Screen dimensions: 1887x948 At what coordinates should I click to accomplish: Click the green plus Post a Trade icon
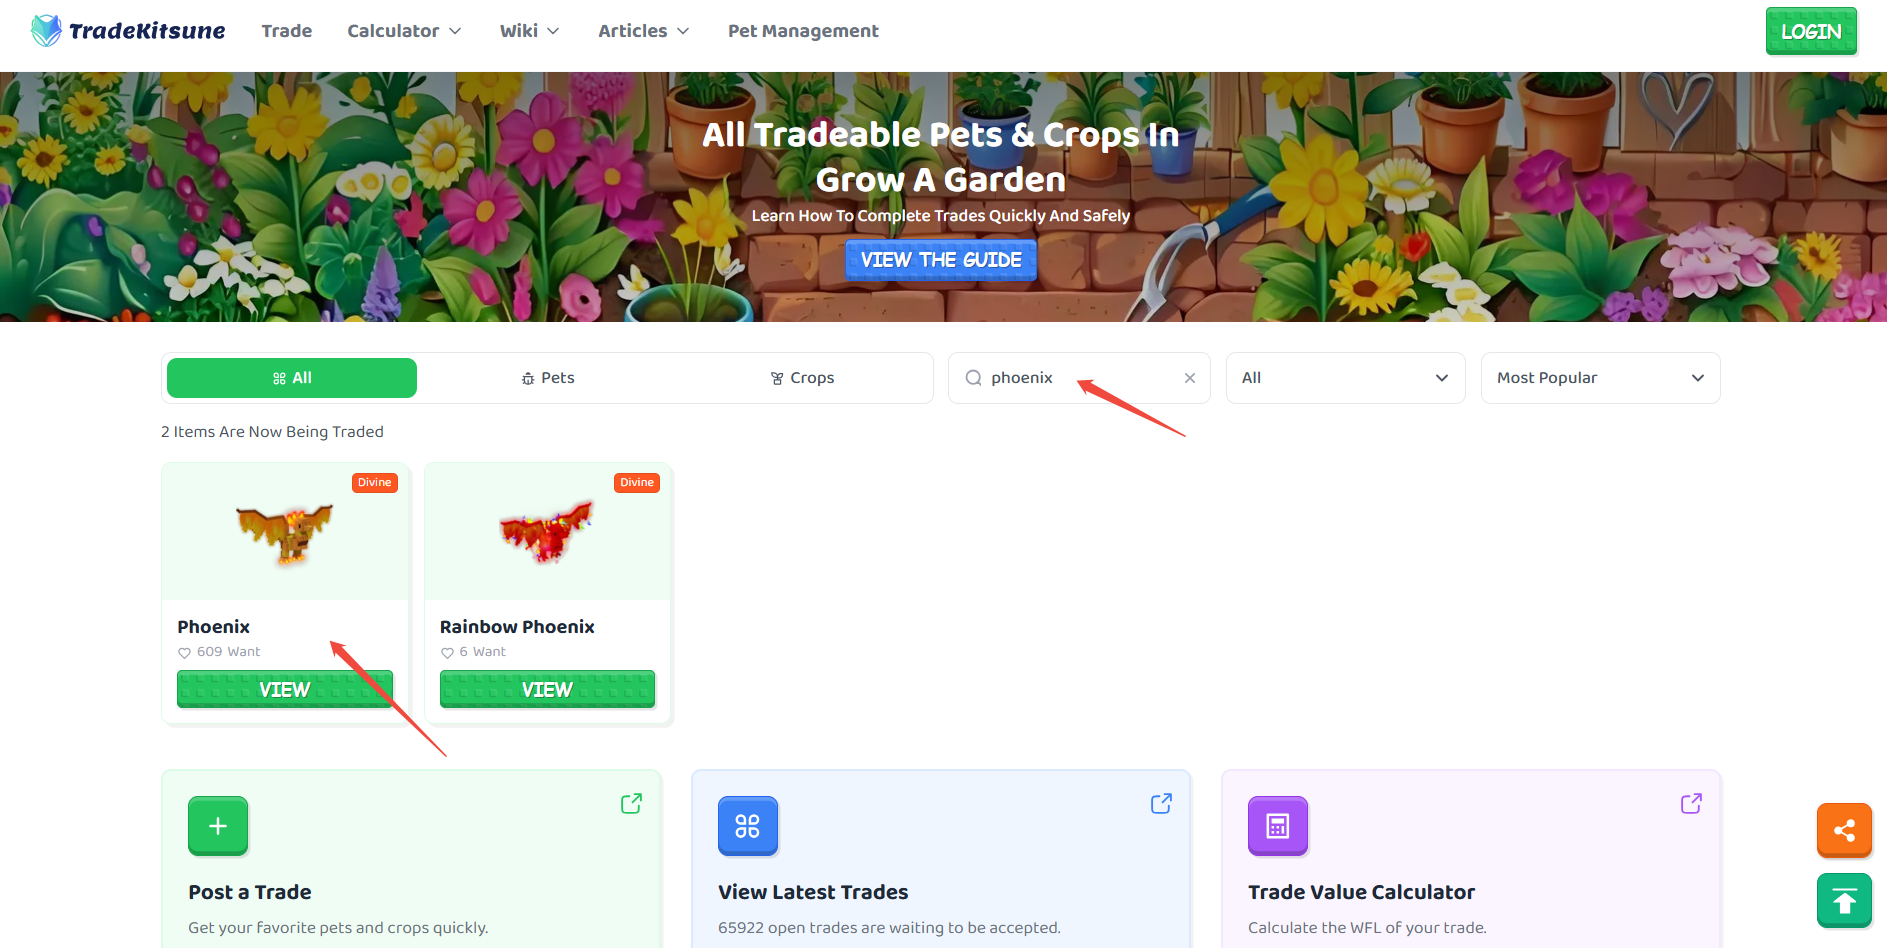[218, 826]
